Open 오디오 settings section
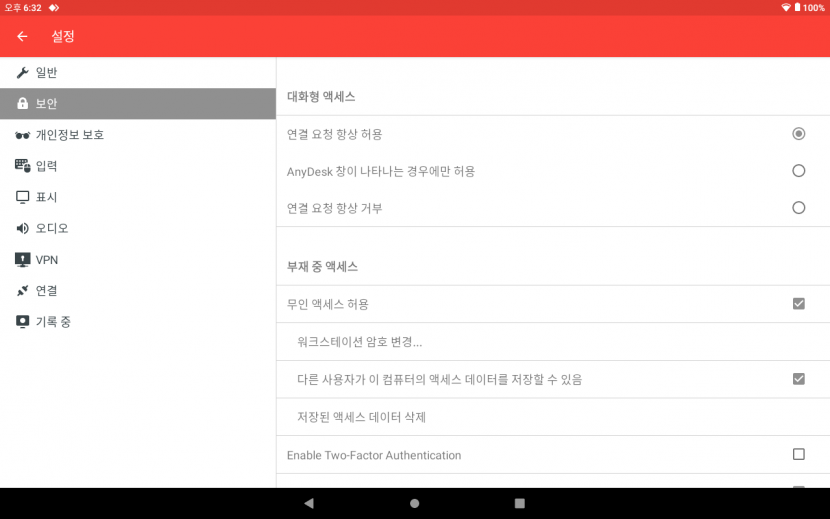Screen dimensions: 830x519 click(x=138, y=228)
